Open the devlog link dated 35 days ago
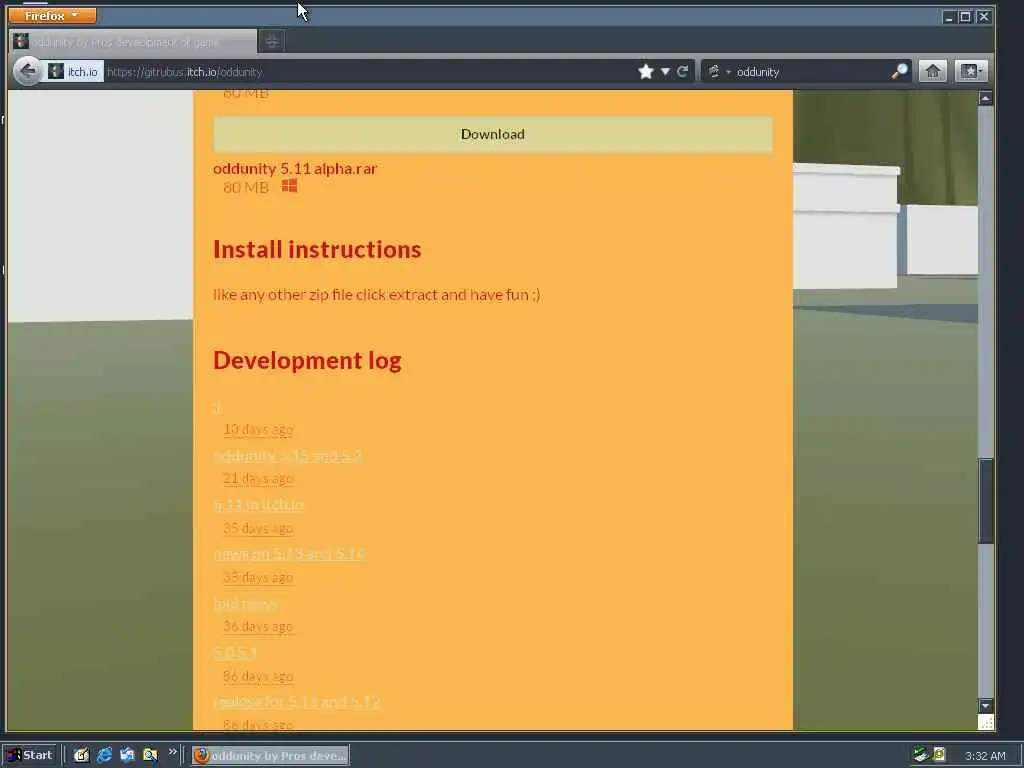The image size is (1024, 768). click(259, 504)
